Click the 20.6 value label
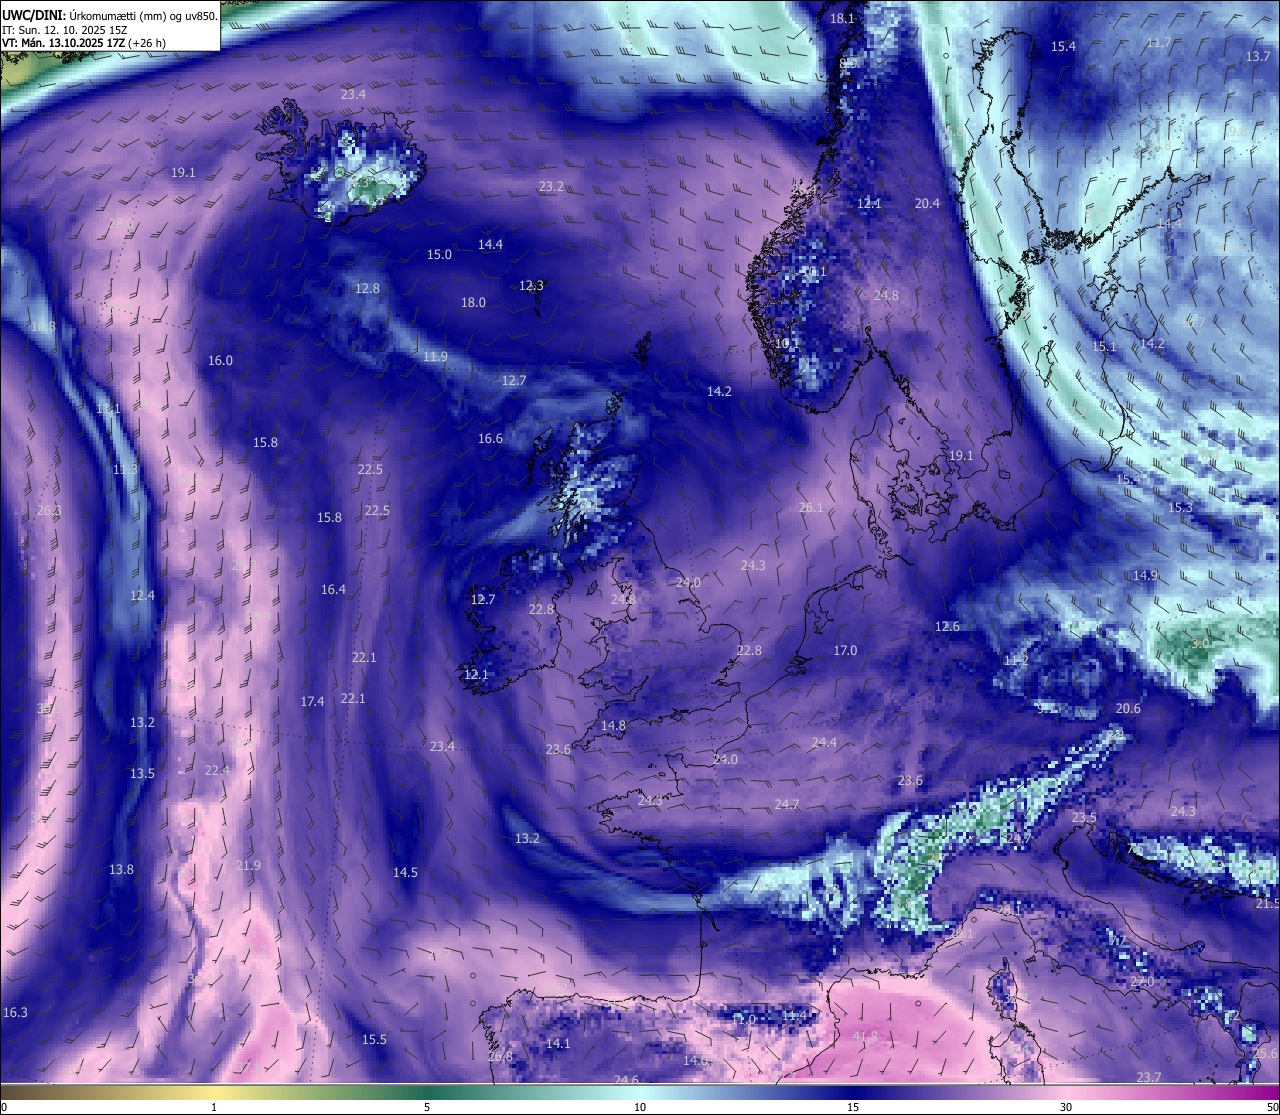The image size is (1280, 1115). tap(1128, 709)
